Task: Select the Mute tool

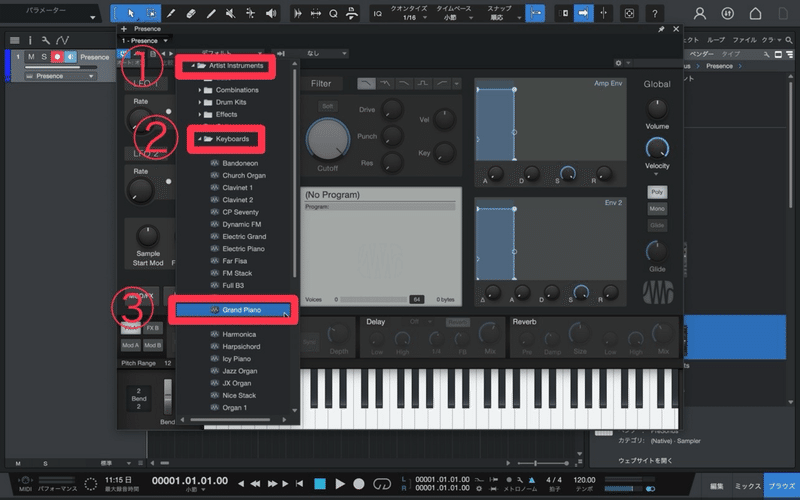Action: (x=231, y=14)
